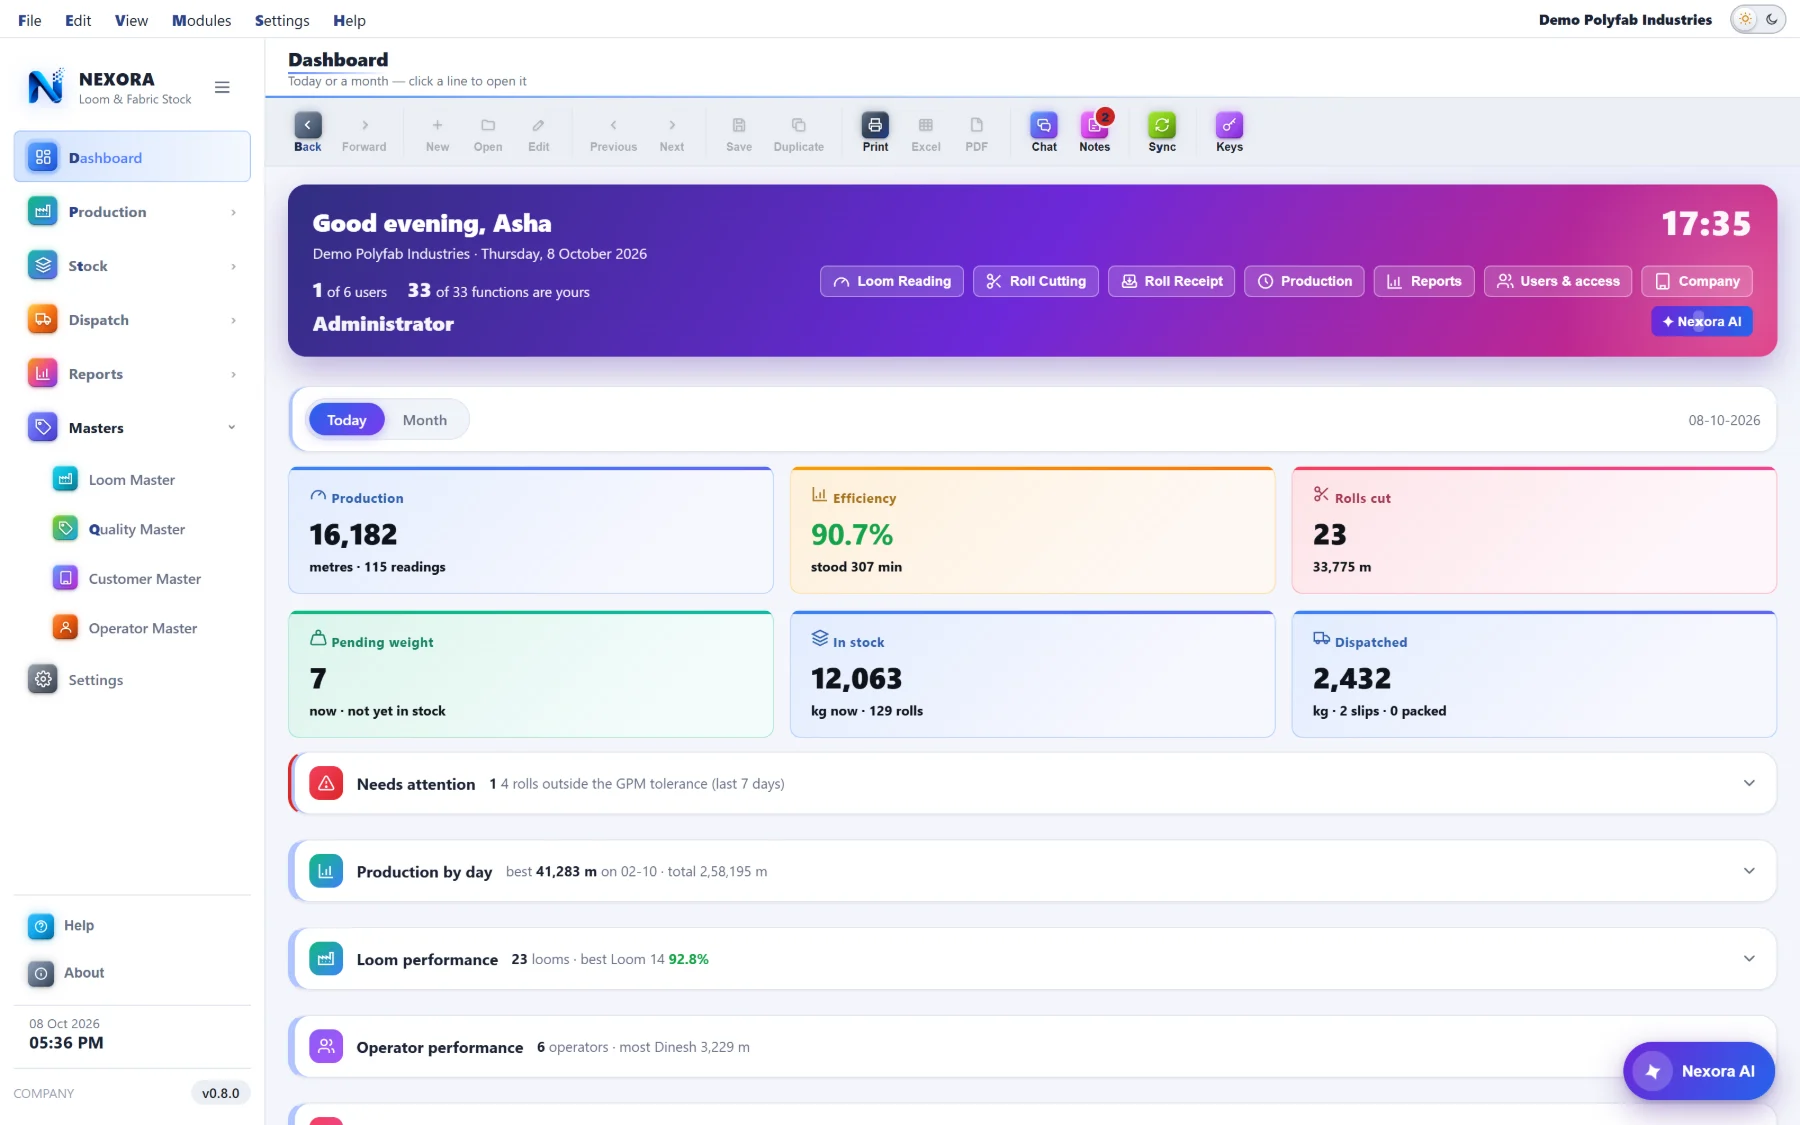The height and width of the screenshot is (1125, 1800).
Task: Collapse the Masters sidebar section
Action: 132,428
